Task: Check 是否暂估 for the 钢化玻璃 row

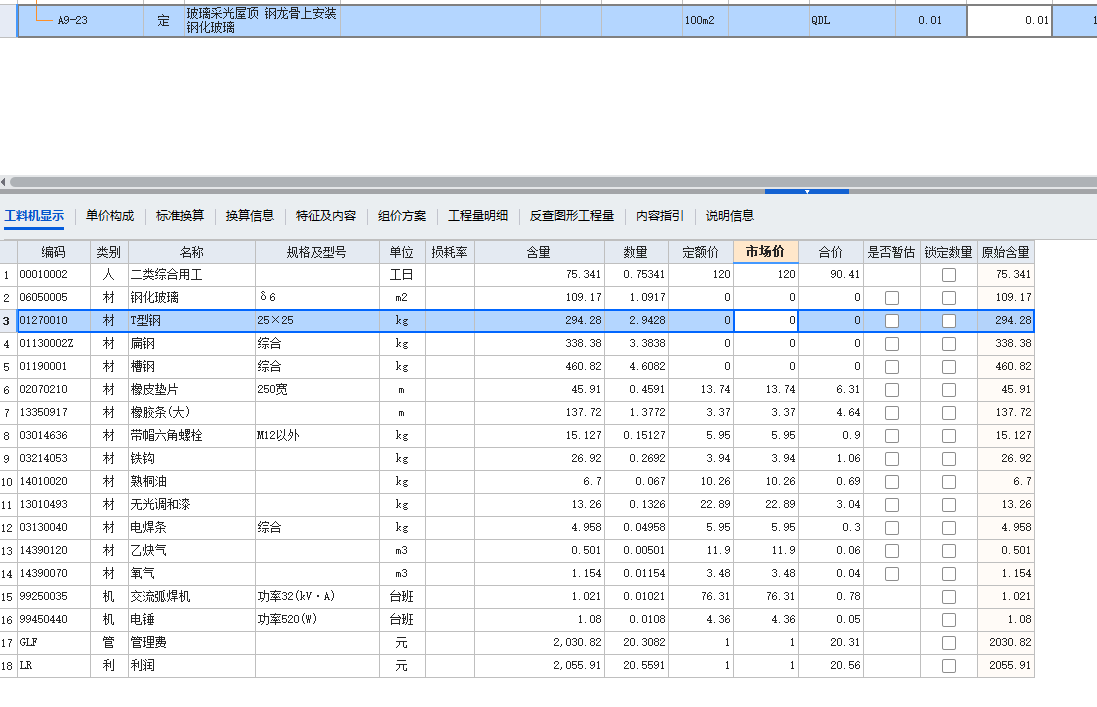Action: tap(890, 297)
